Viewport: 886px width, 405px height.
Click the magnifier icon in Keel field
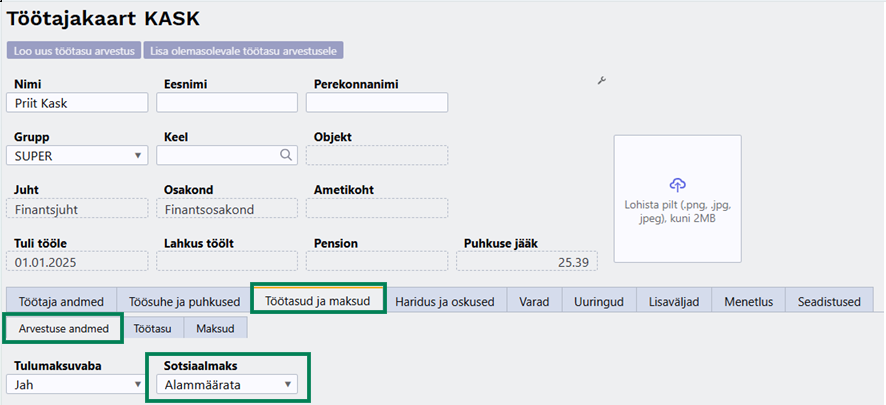[285, 155]
